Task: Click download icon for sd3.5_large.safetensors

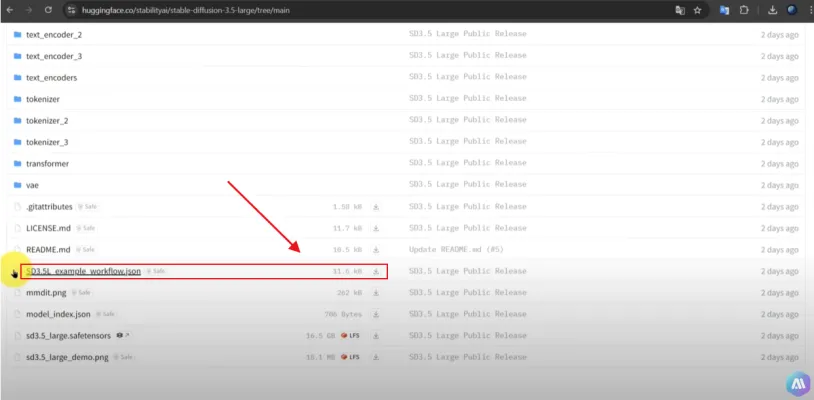Action: [376, 335]
